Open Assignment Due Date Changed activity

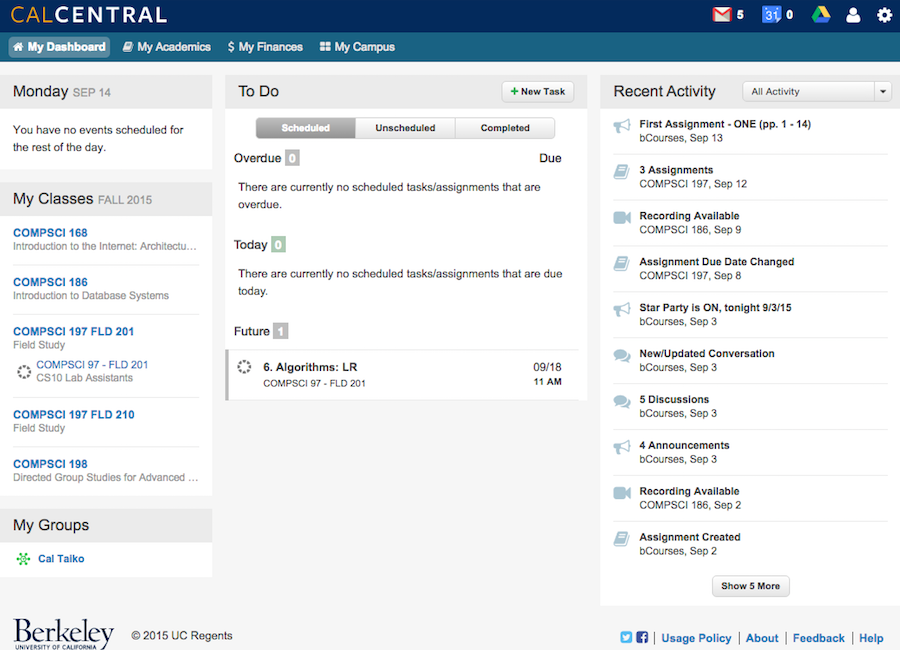click(751, 269)
